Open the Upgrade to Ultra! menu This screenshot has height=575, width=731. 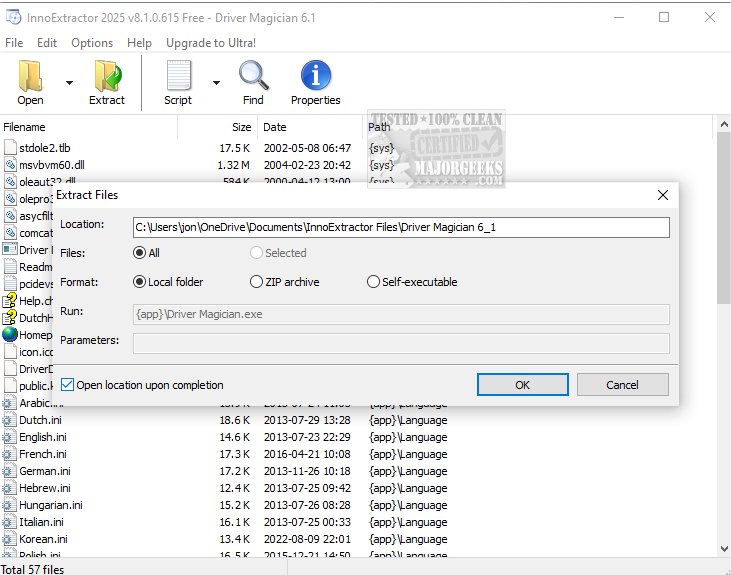pyautogui.click(x=211, y=43)
